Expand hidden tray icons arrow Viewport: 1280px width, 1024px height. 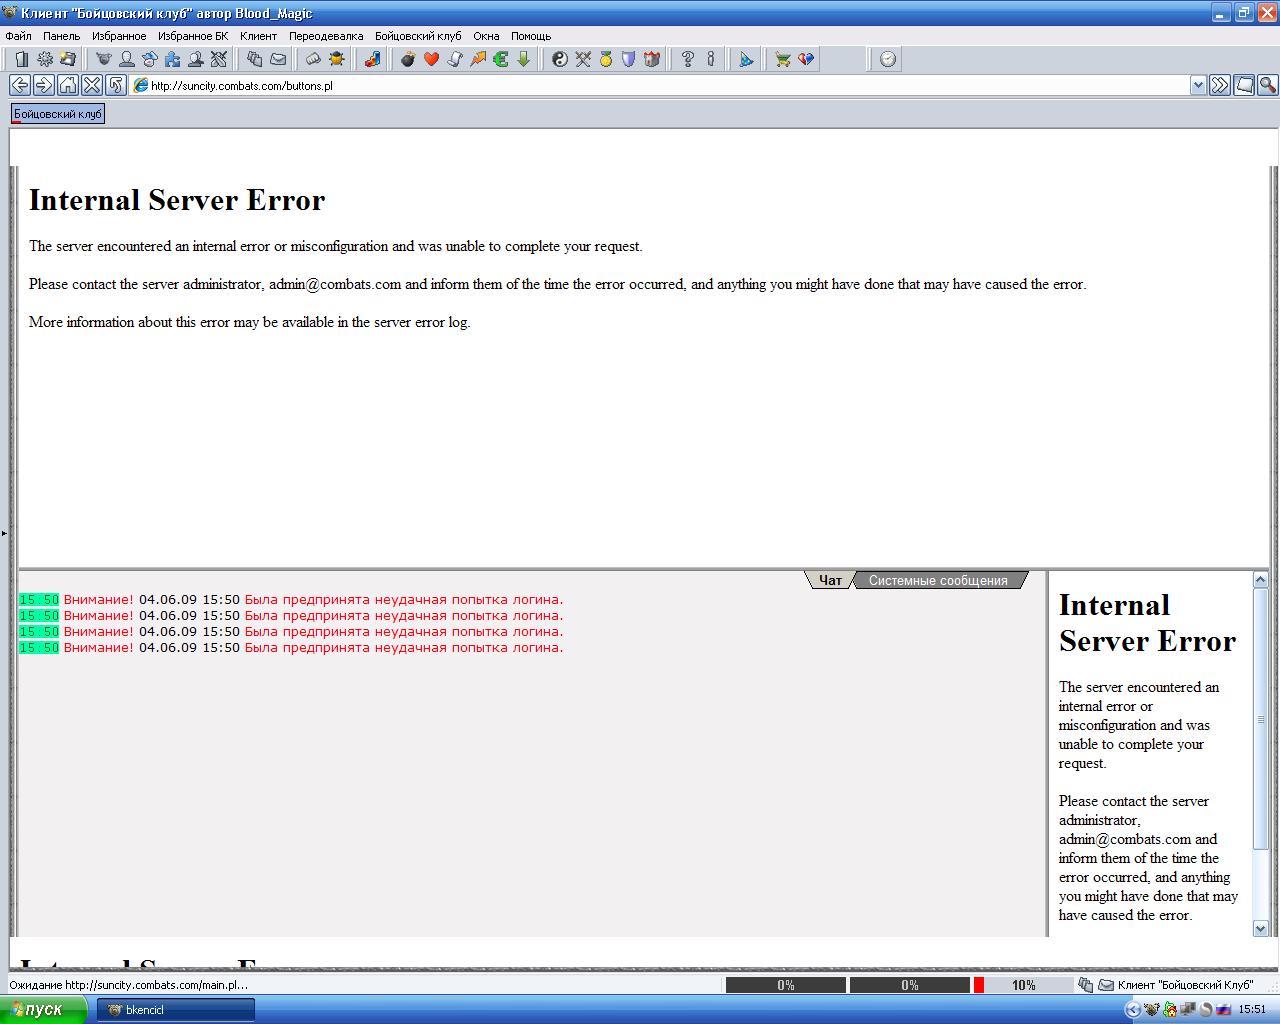point(1132,1010)
